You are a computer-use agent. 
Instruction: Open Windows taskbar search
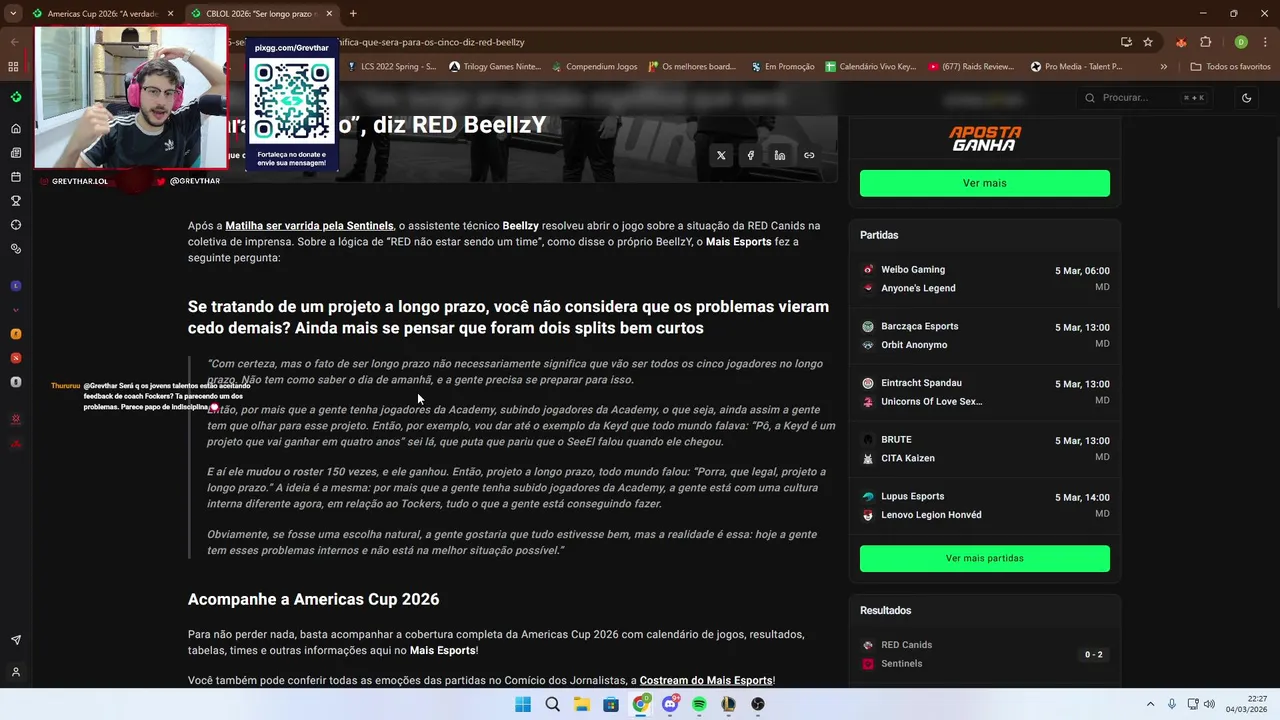tap(552, 704)
